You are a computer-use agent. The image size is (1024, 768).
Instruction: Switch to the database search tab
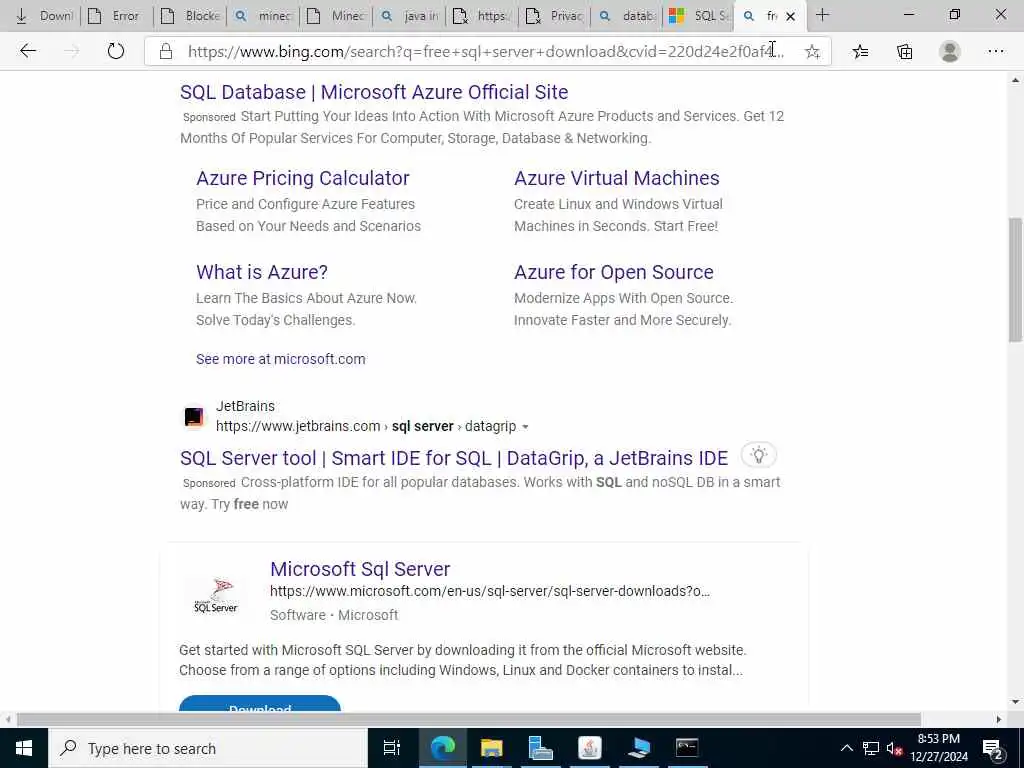(628, 16)
